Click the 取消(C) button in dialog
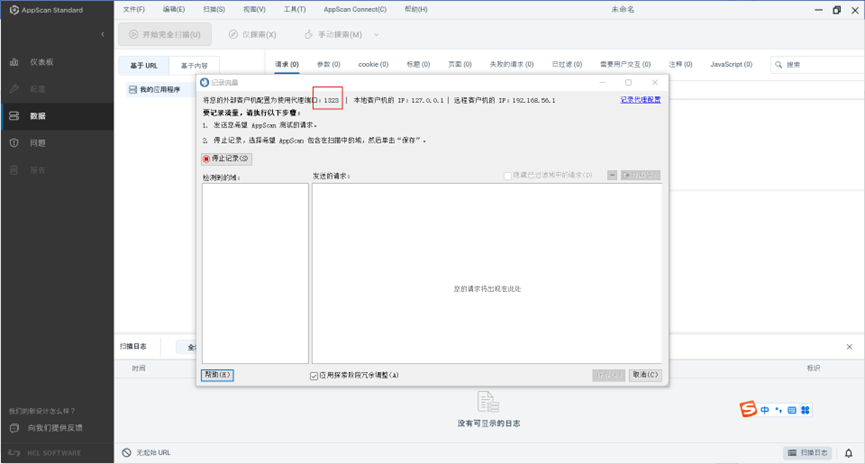This screenshot has width=865, height=464. point(645,375)
